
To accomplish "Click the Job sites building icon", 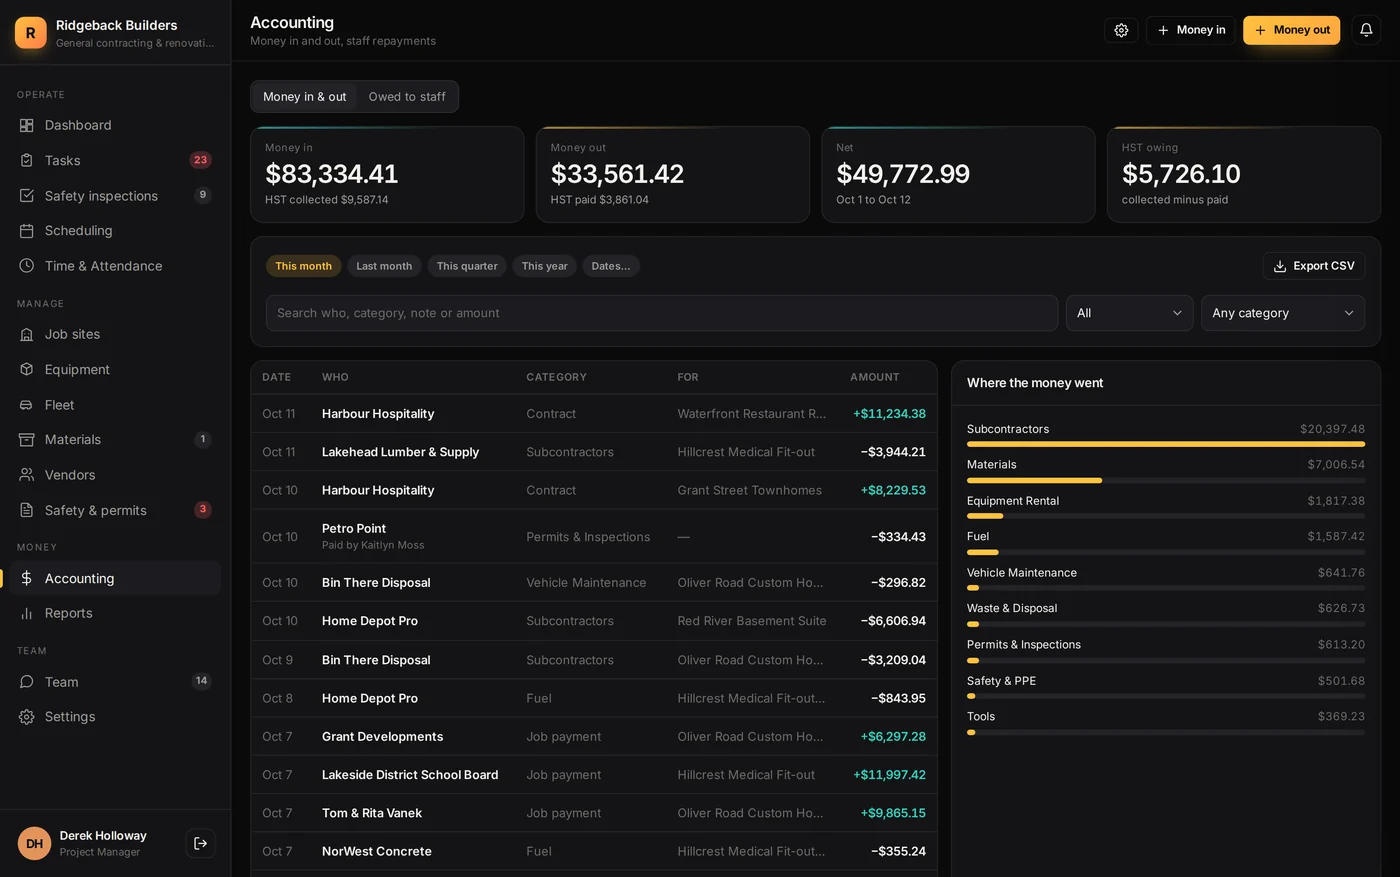I will [27, 334].
